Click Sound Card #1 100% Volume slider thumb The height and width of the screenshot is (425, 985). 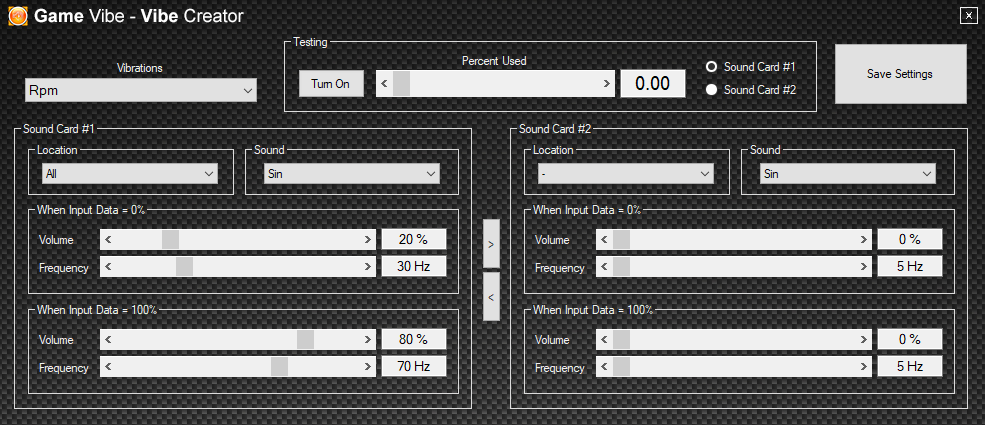pos(305,340)
